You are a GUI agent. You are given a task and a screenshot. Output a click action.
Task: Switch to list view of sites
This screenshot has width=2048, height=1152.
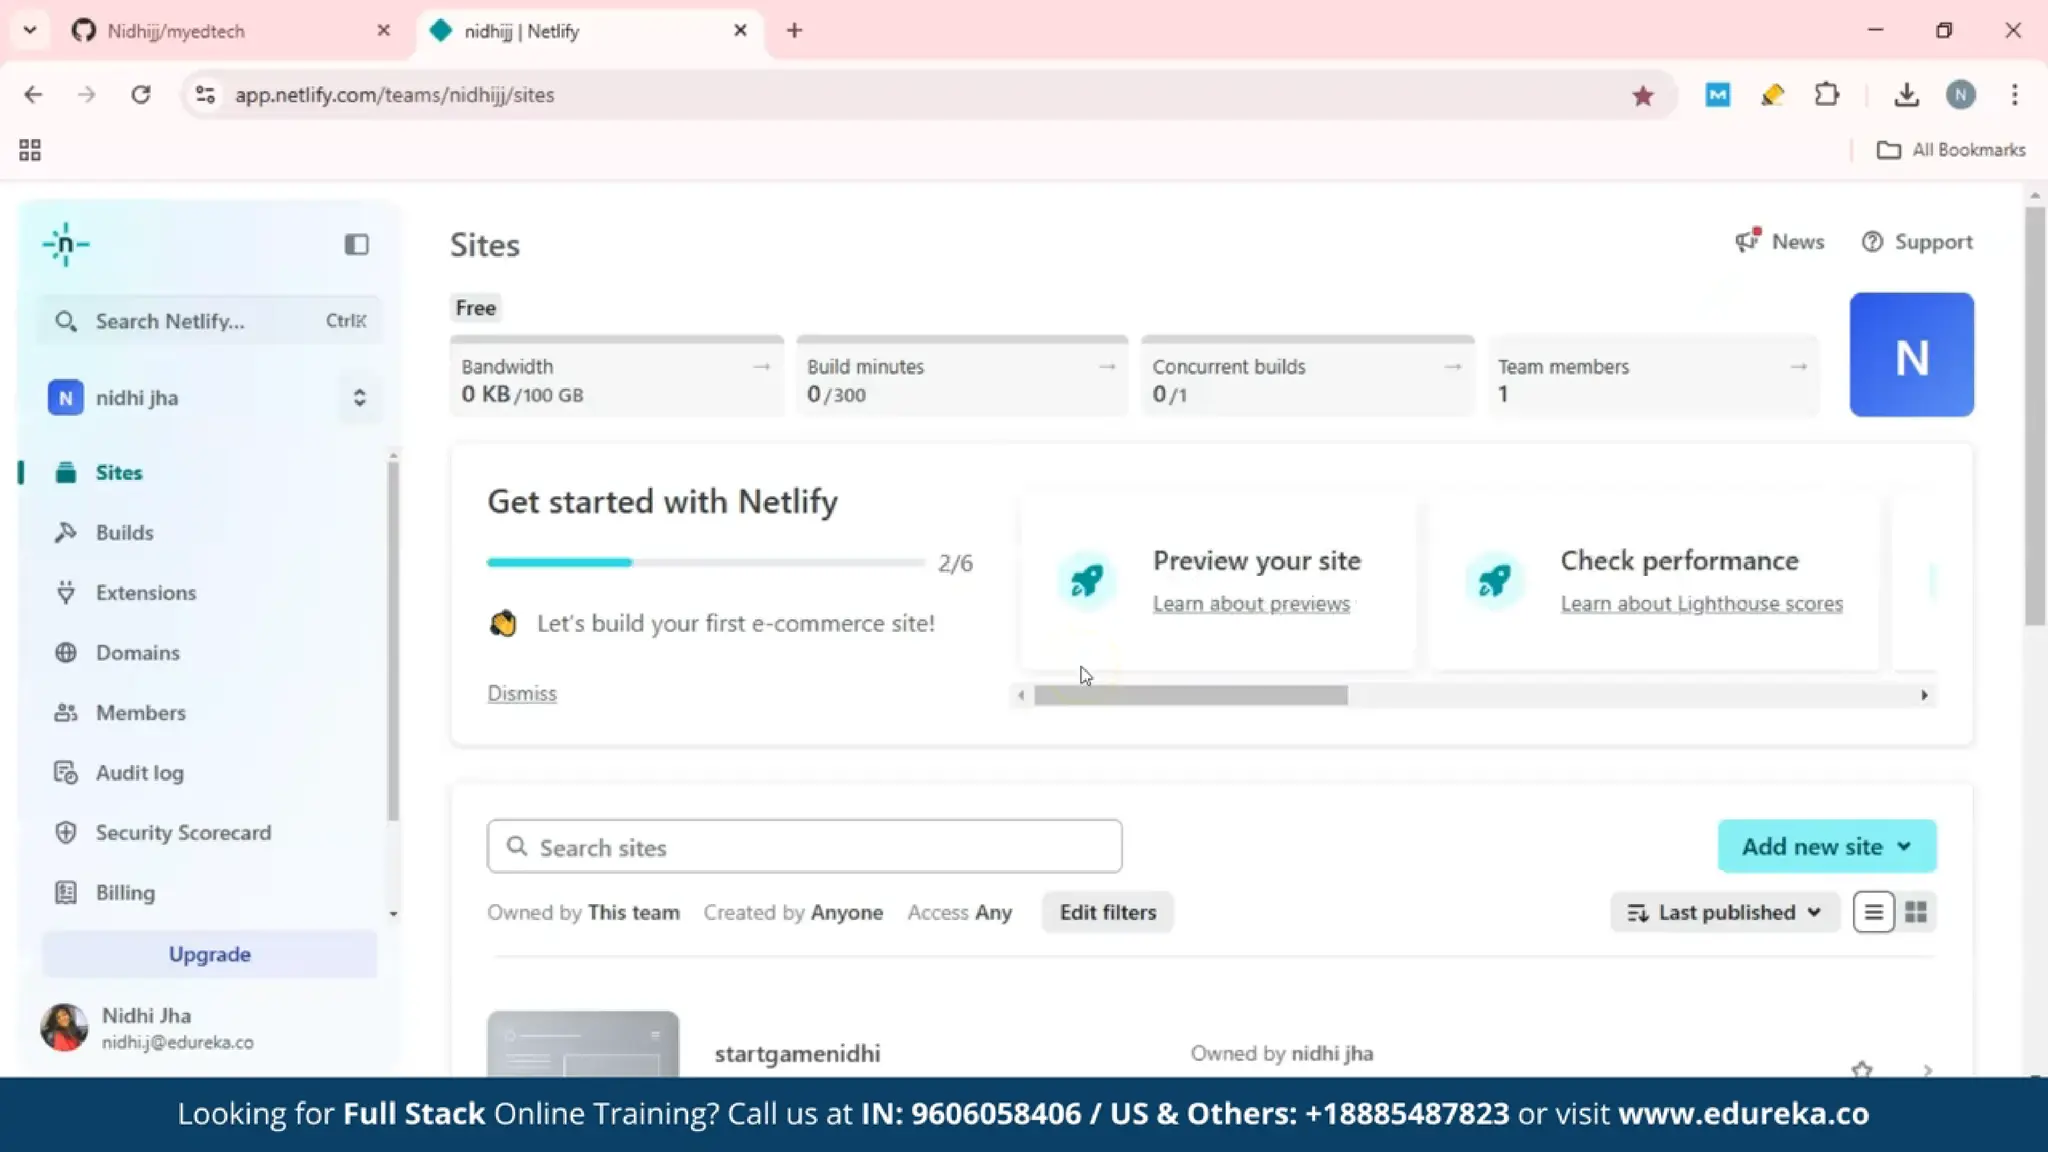tap(1873, 912)
